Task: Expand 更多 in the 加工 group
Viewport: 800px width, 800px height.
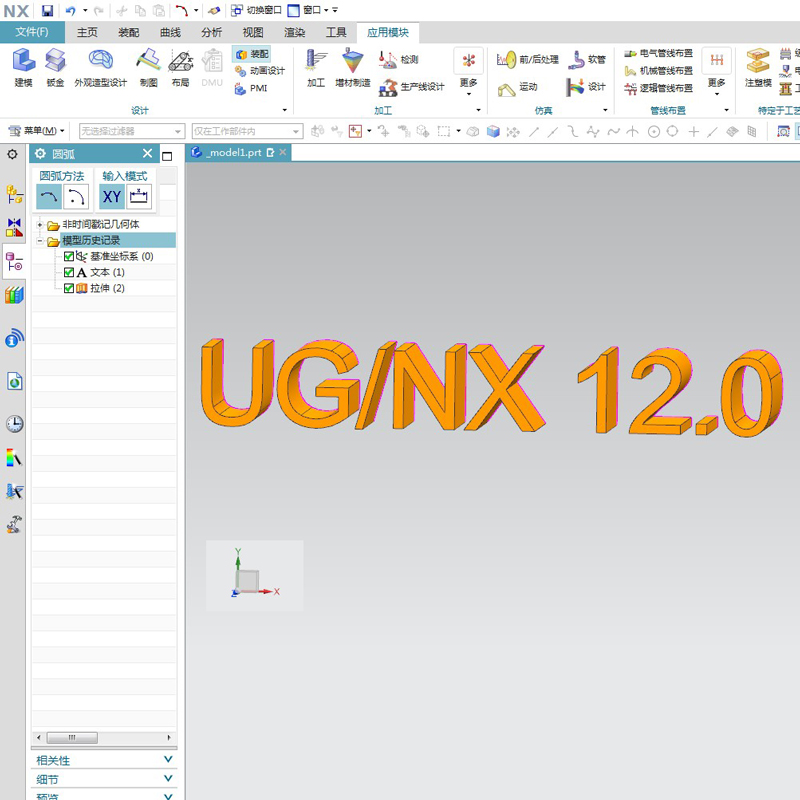Action: [x=468, y=73]
